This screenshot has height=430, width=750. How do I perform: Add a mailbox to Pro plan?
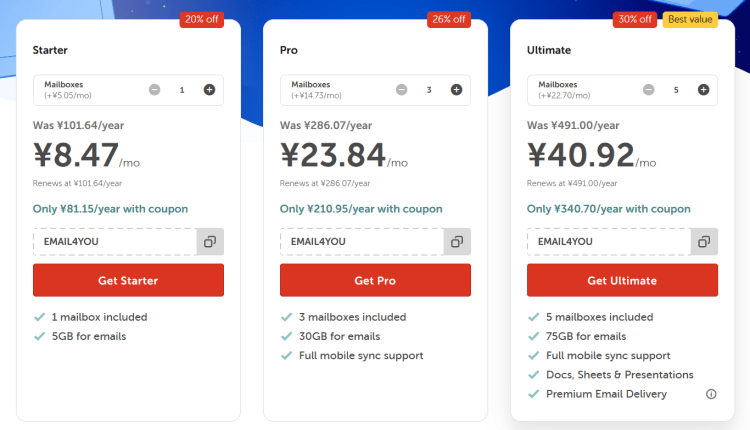[456, 89]
